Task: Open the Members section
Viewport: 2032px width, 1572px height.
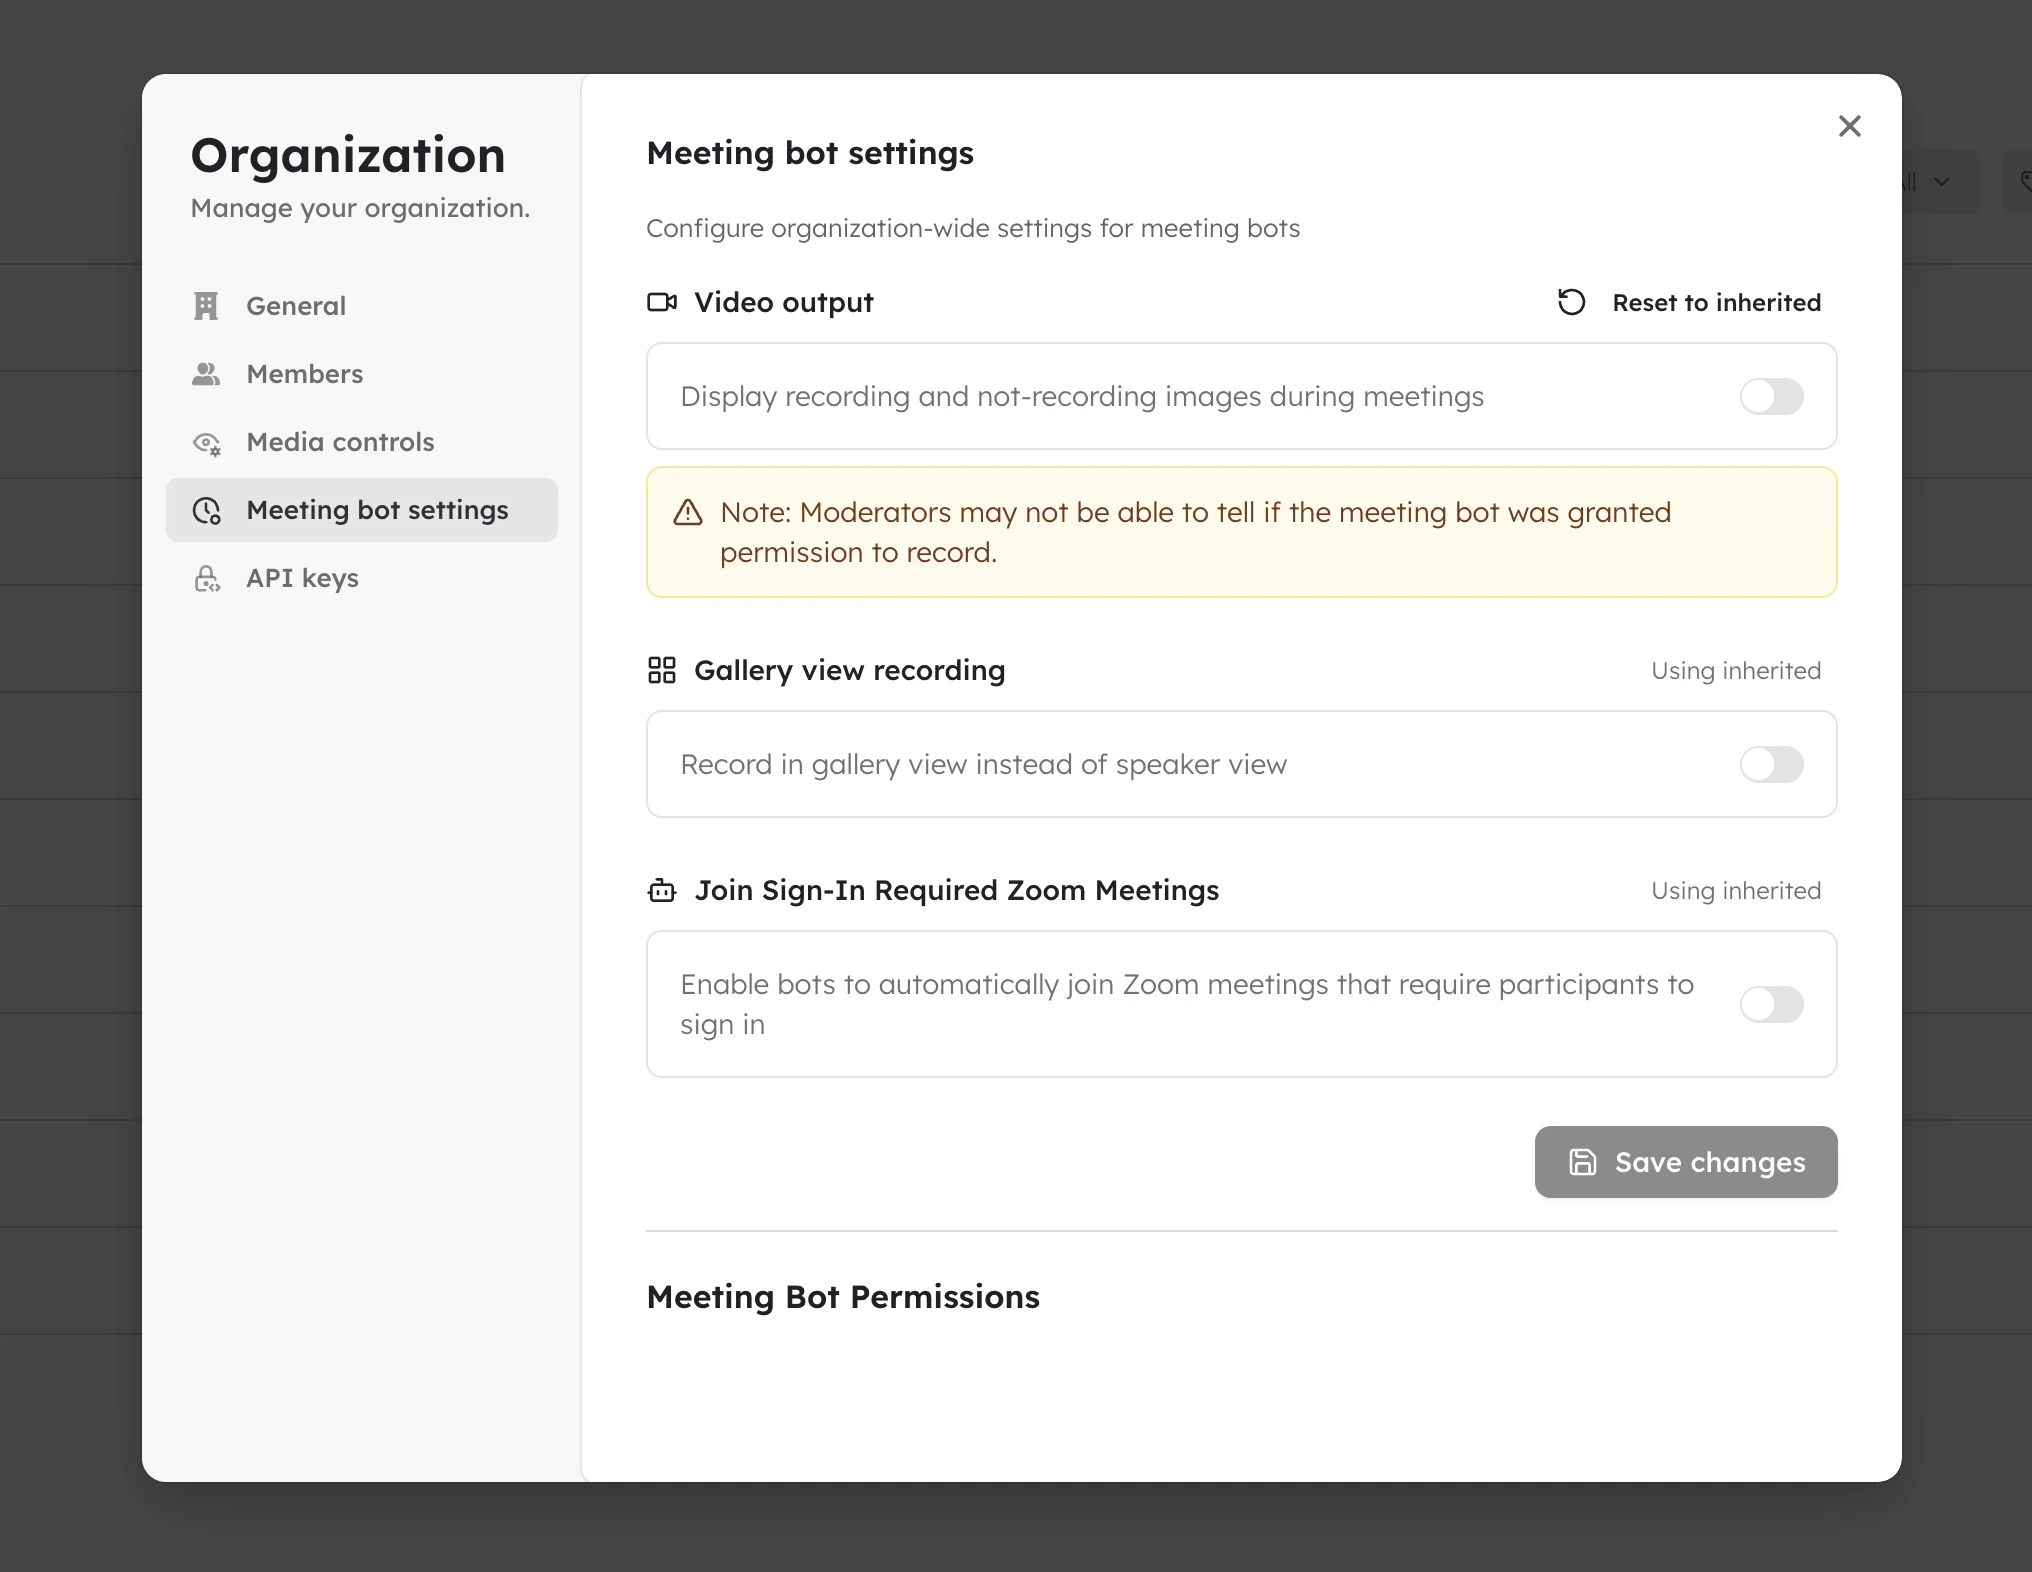Action: (304, 374)
